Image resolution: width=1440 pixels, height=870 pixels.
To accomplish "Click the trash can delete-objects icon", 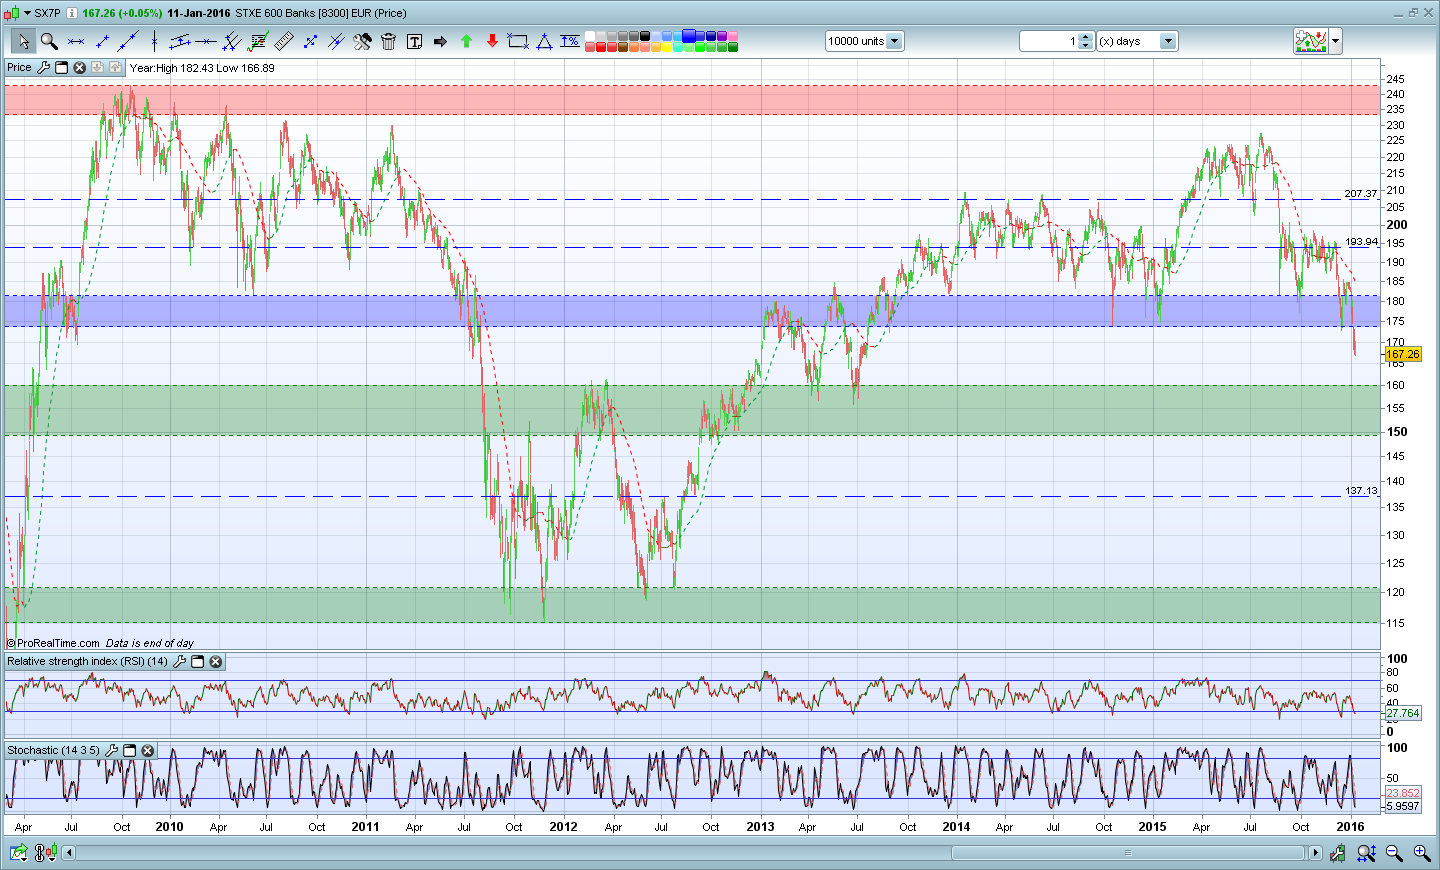I will tap(388, 41).
